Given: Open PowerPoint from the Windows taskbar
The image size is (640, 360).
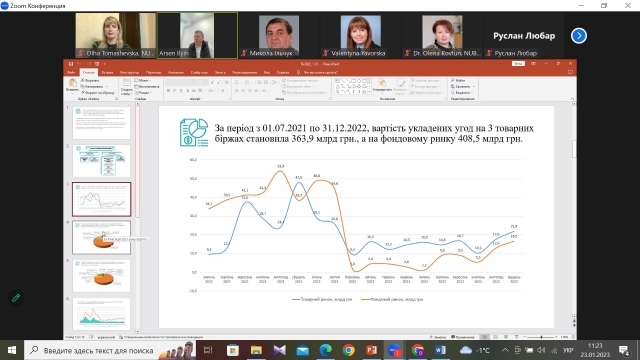Looking at the screenshot, I should click(x=371, y=350).
